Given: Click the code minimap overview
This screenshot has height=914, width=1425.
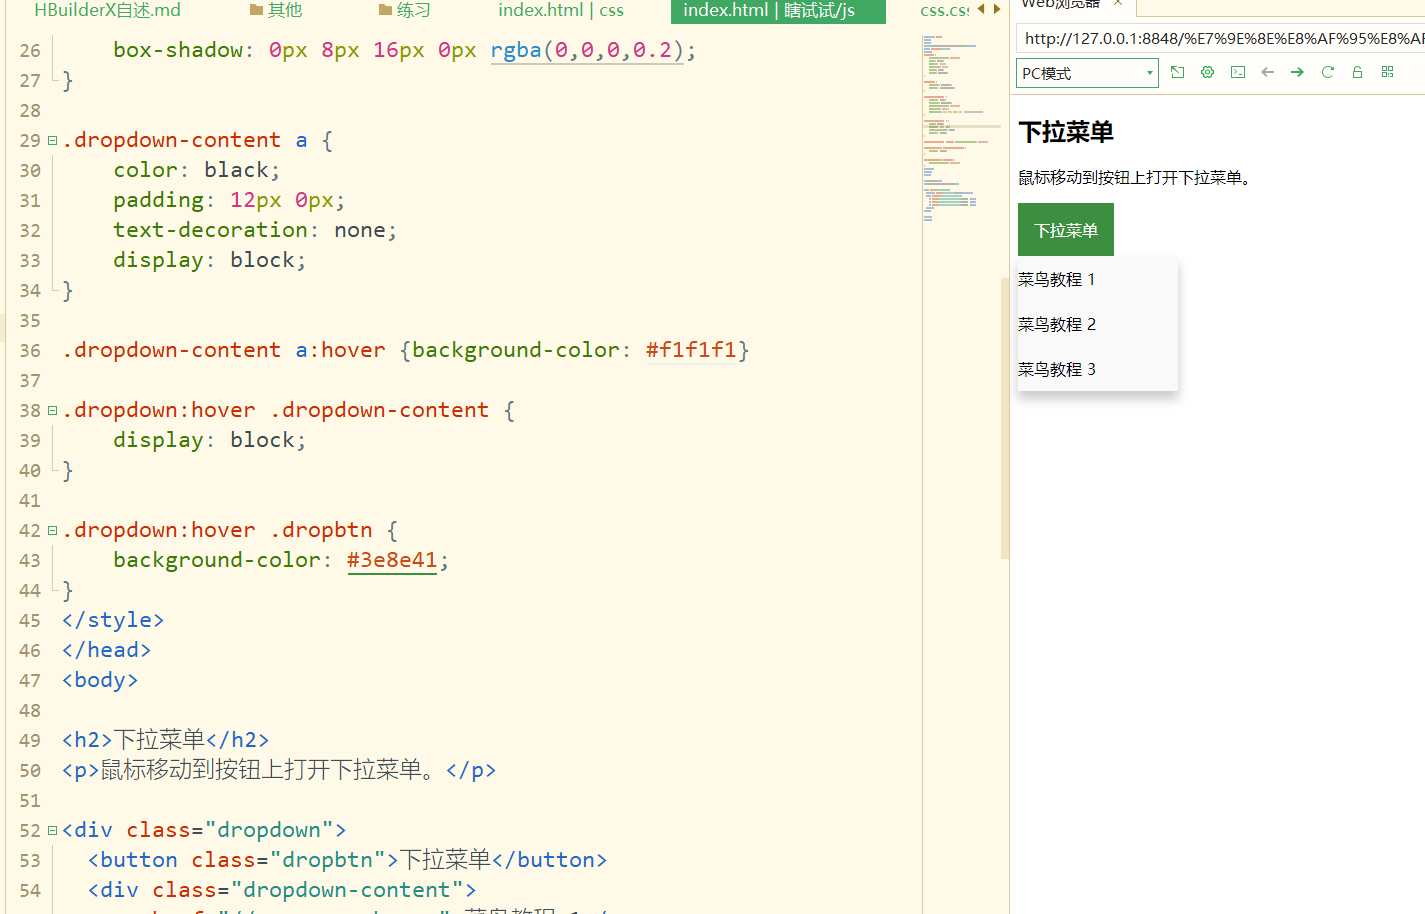Looking at the screenshot, I should [x=960, y=130].
